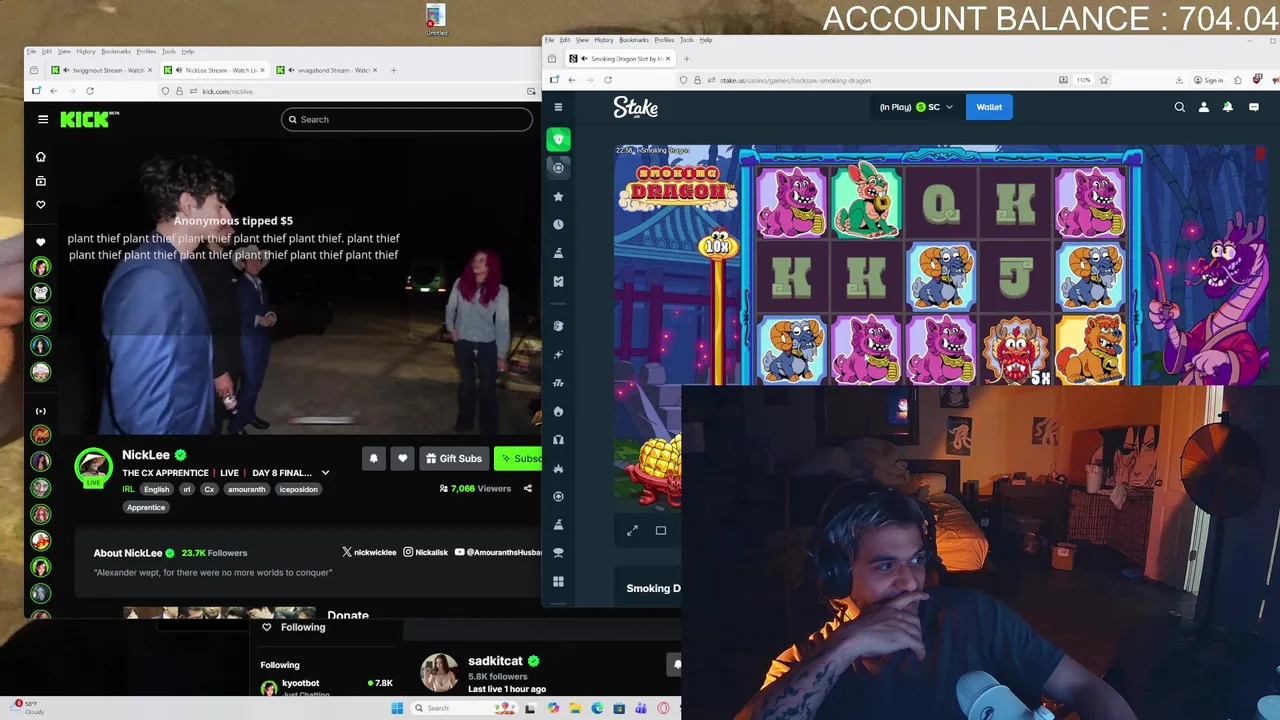Switch to twigginout Stream tab
The image size is (1280, 720).
(103, 70)
